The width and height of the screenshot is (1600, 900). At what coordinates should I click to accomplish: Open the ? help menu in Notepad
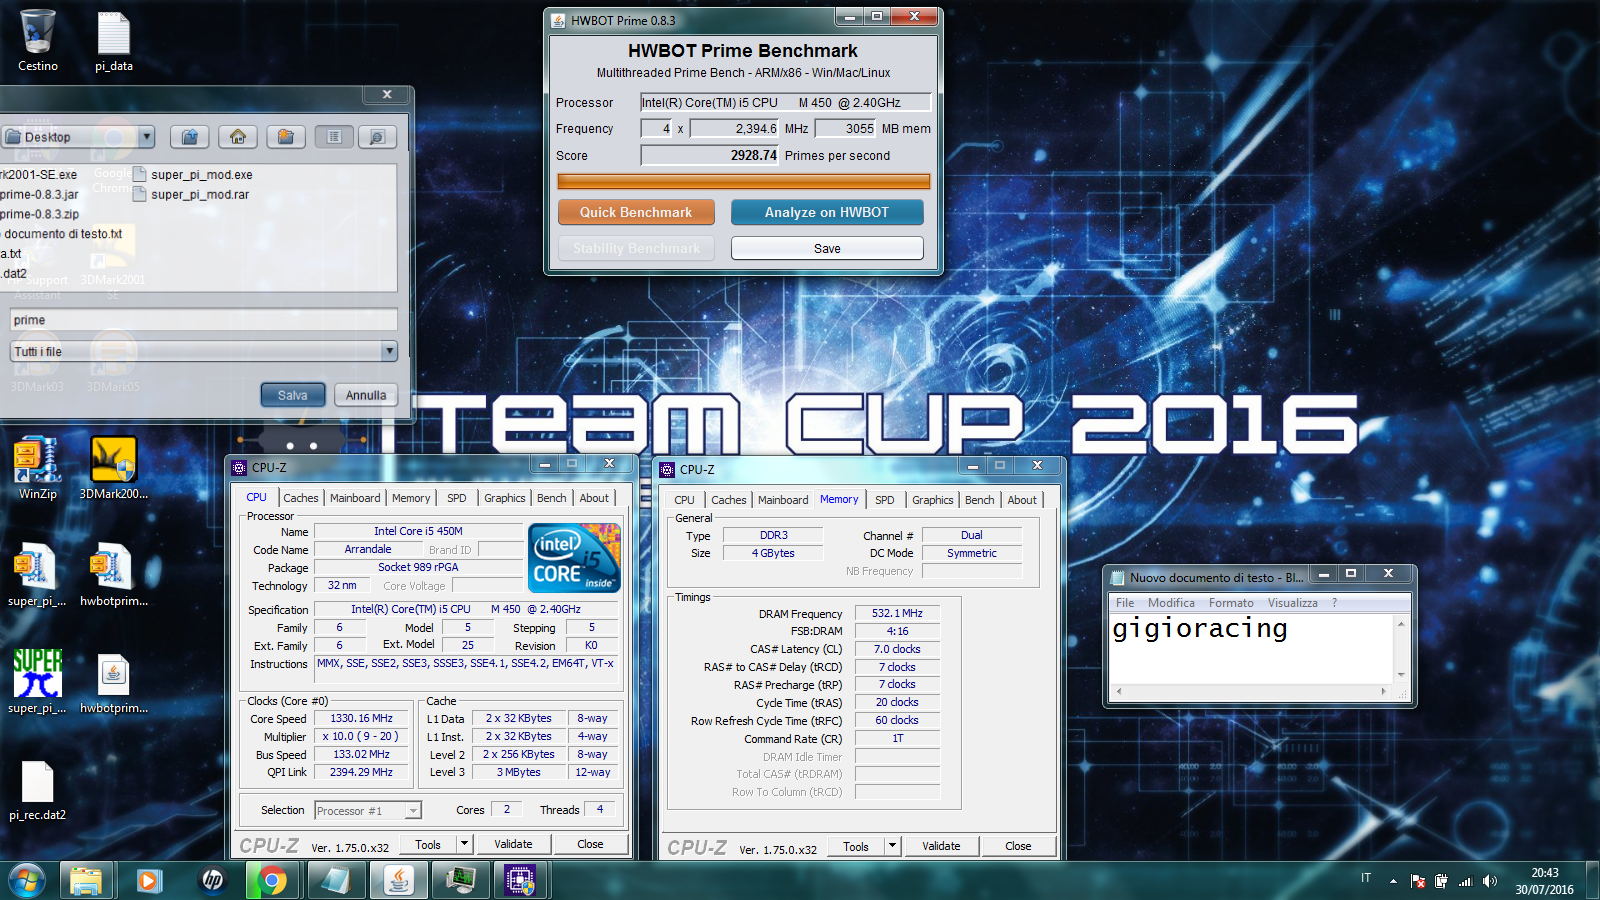pyautogui.click(x=1334, y=603)
